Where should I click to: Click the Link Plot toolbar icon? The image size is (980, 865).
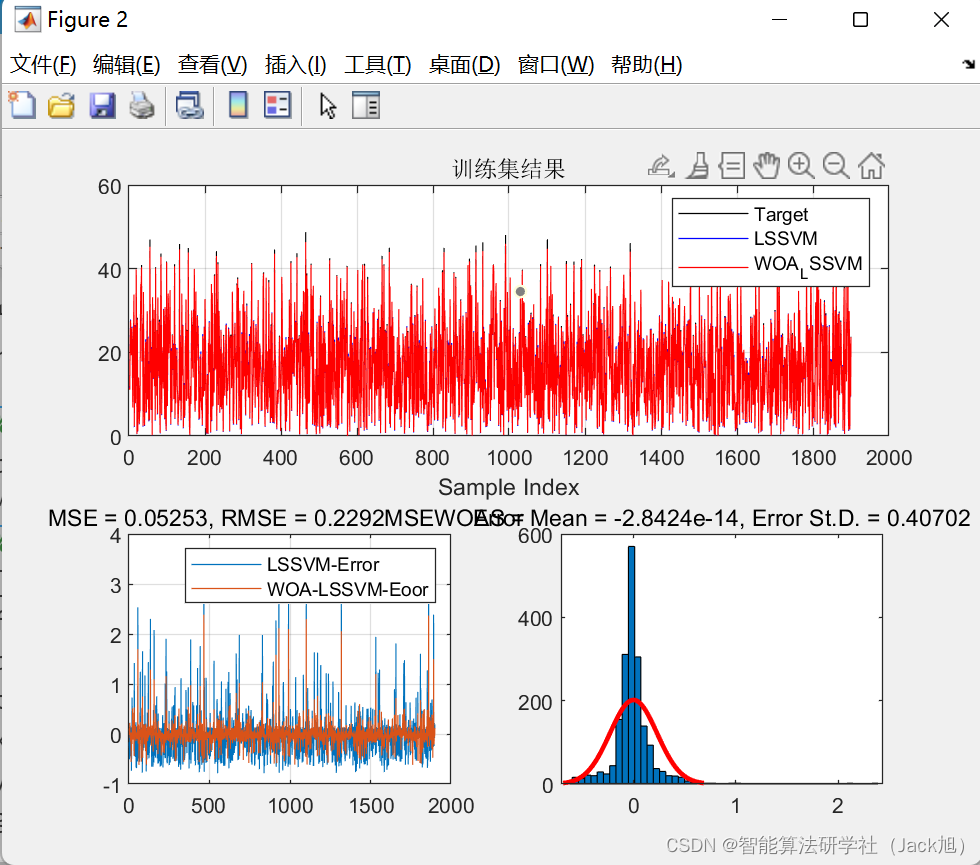190,105
